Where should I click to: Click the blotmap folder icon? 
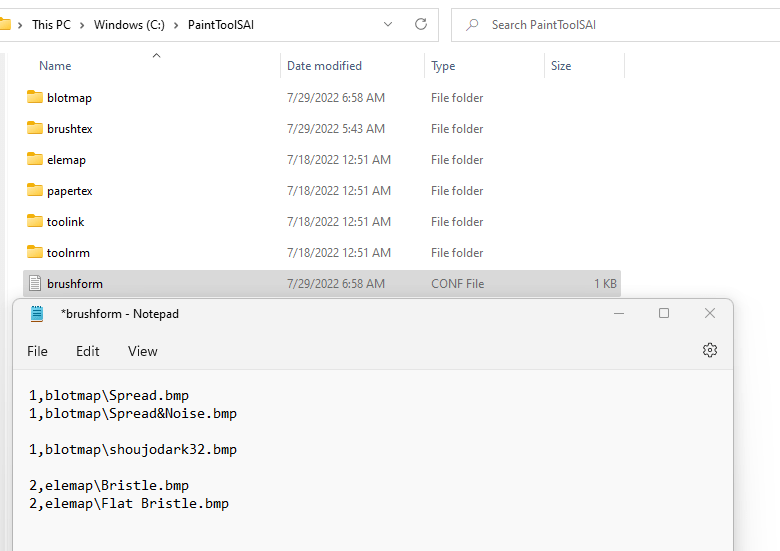[35, 97]
